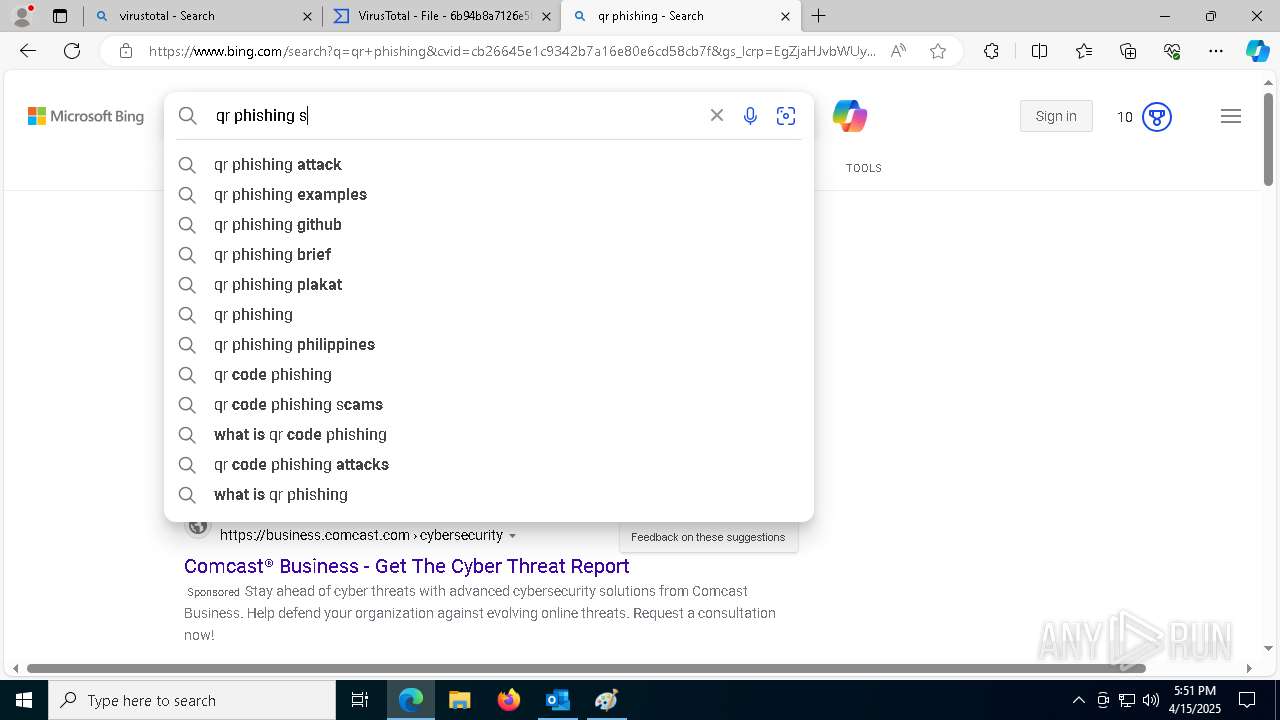Enable split screen view
Screen dimensions: 1280x720
click(x=1039, y=51)
